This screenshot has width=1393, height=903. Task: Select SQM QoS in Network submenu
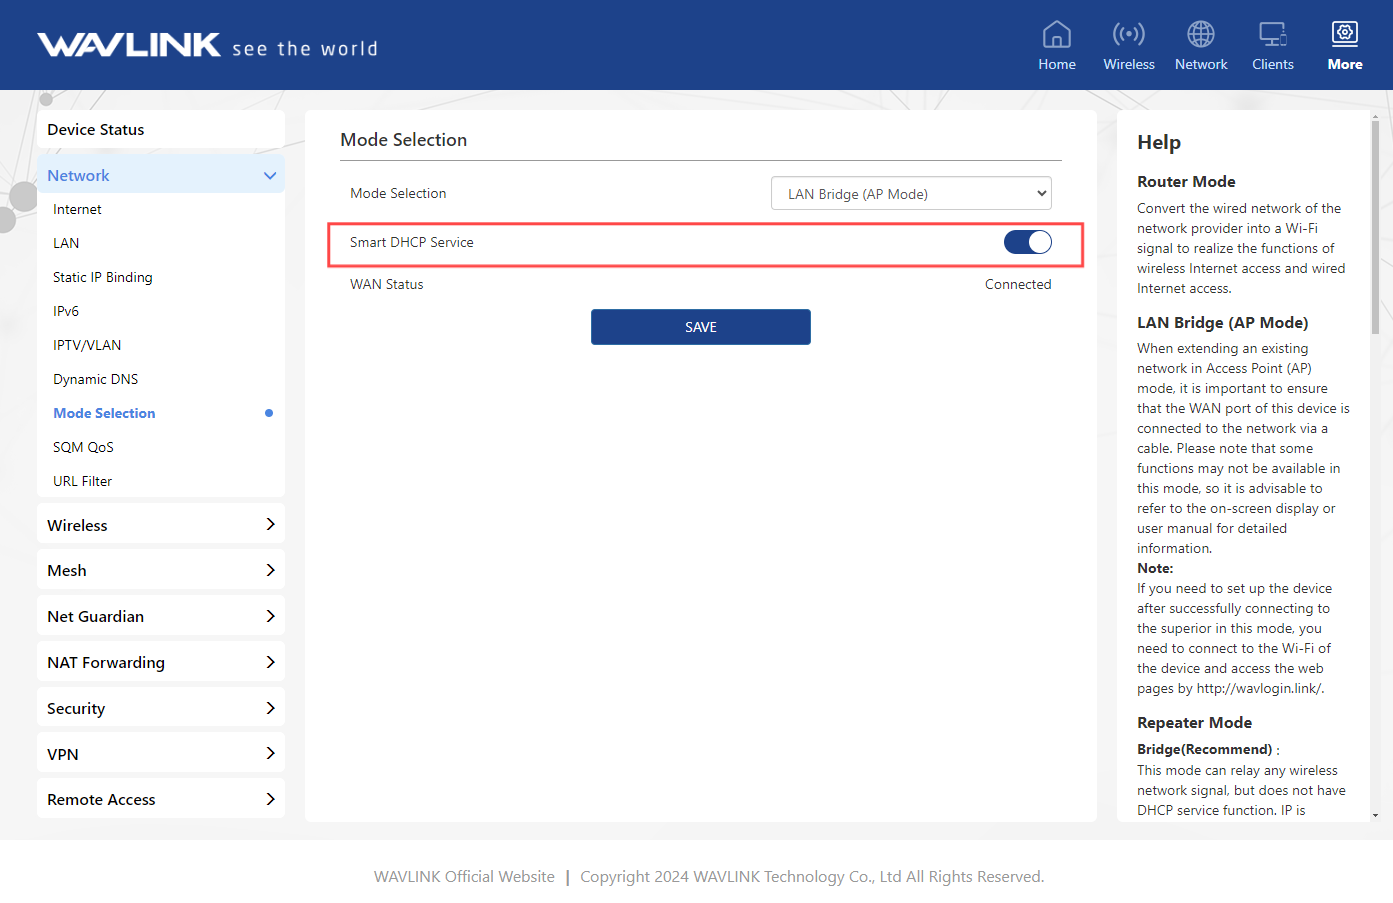83,447
